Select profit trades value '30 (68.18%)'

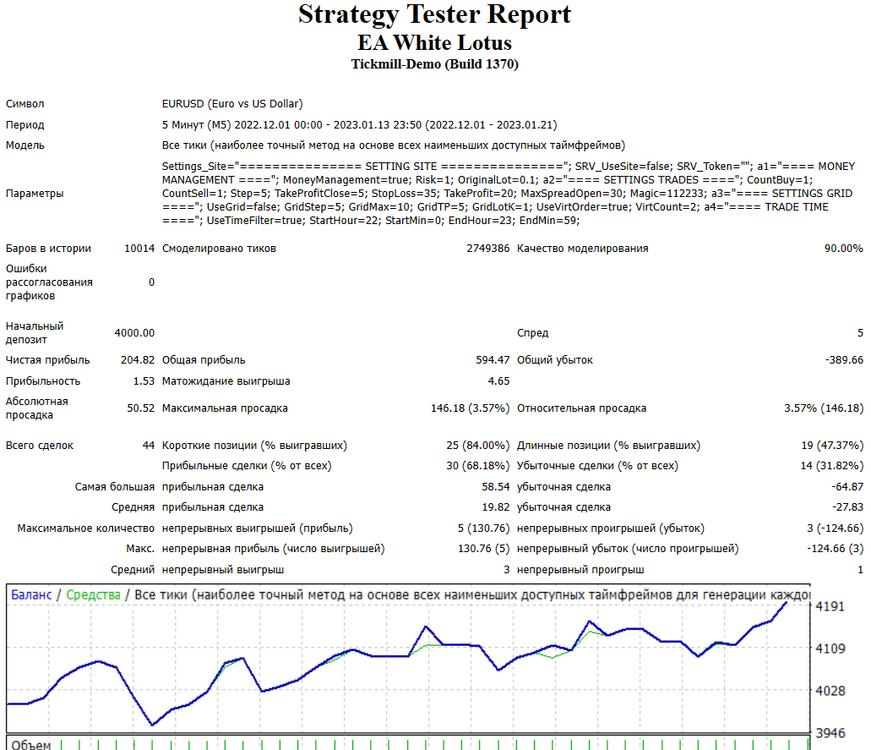pyautogui.click(x=478, y=466)
